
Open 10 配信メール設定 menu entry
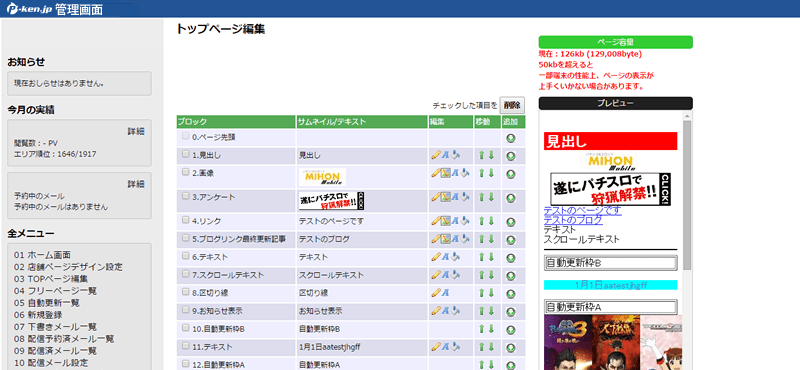(x=51, y=363)
